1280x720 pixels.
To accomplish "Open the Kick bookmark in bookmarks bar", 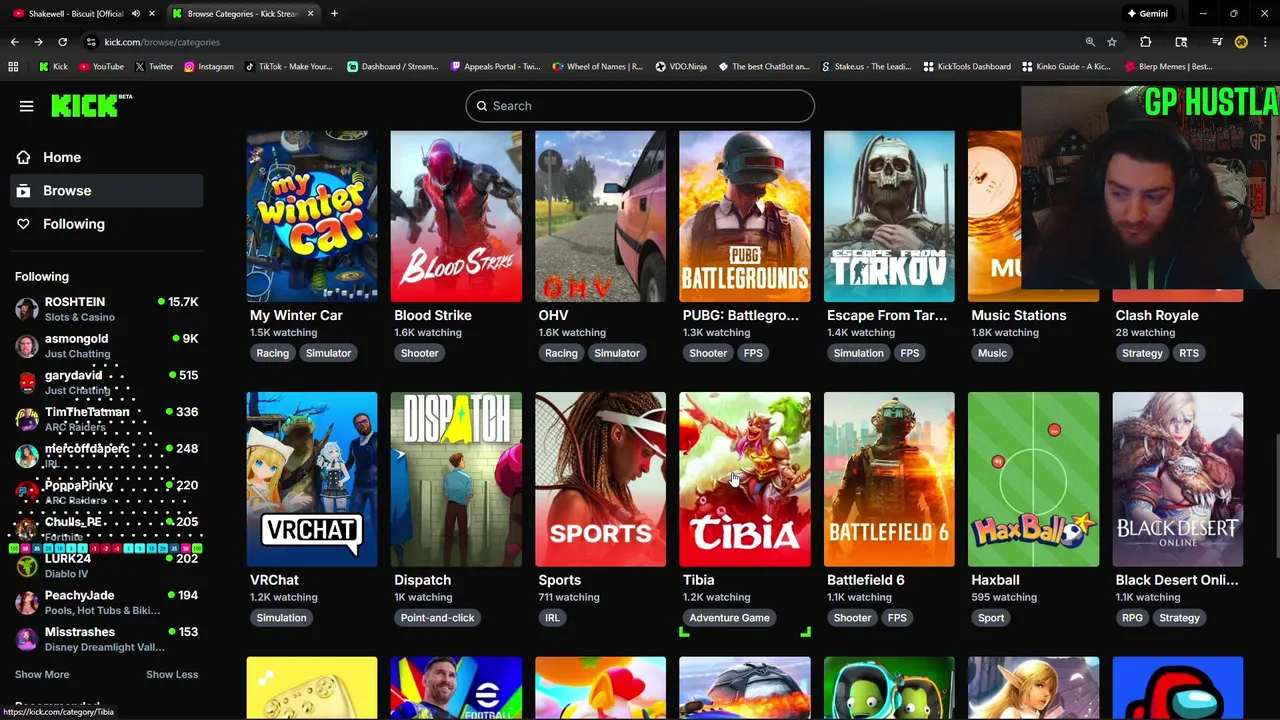I will (53, 67).
